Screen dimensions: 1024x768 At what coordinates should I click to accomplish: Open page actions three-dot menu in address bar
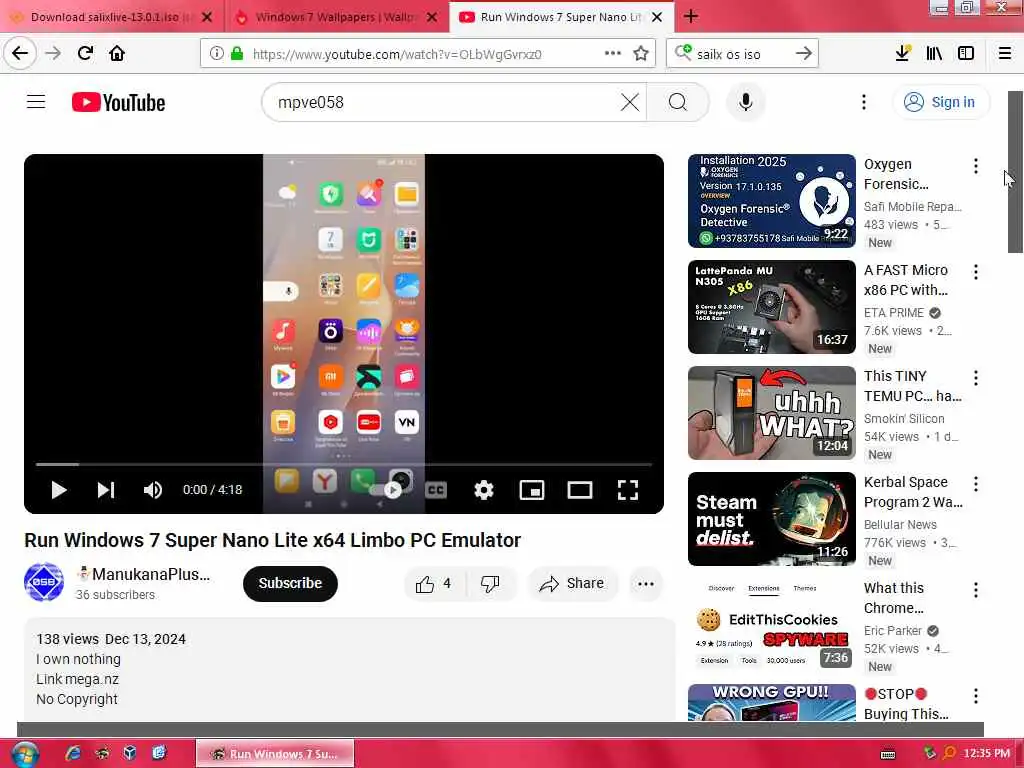click(x=613, y=54)
